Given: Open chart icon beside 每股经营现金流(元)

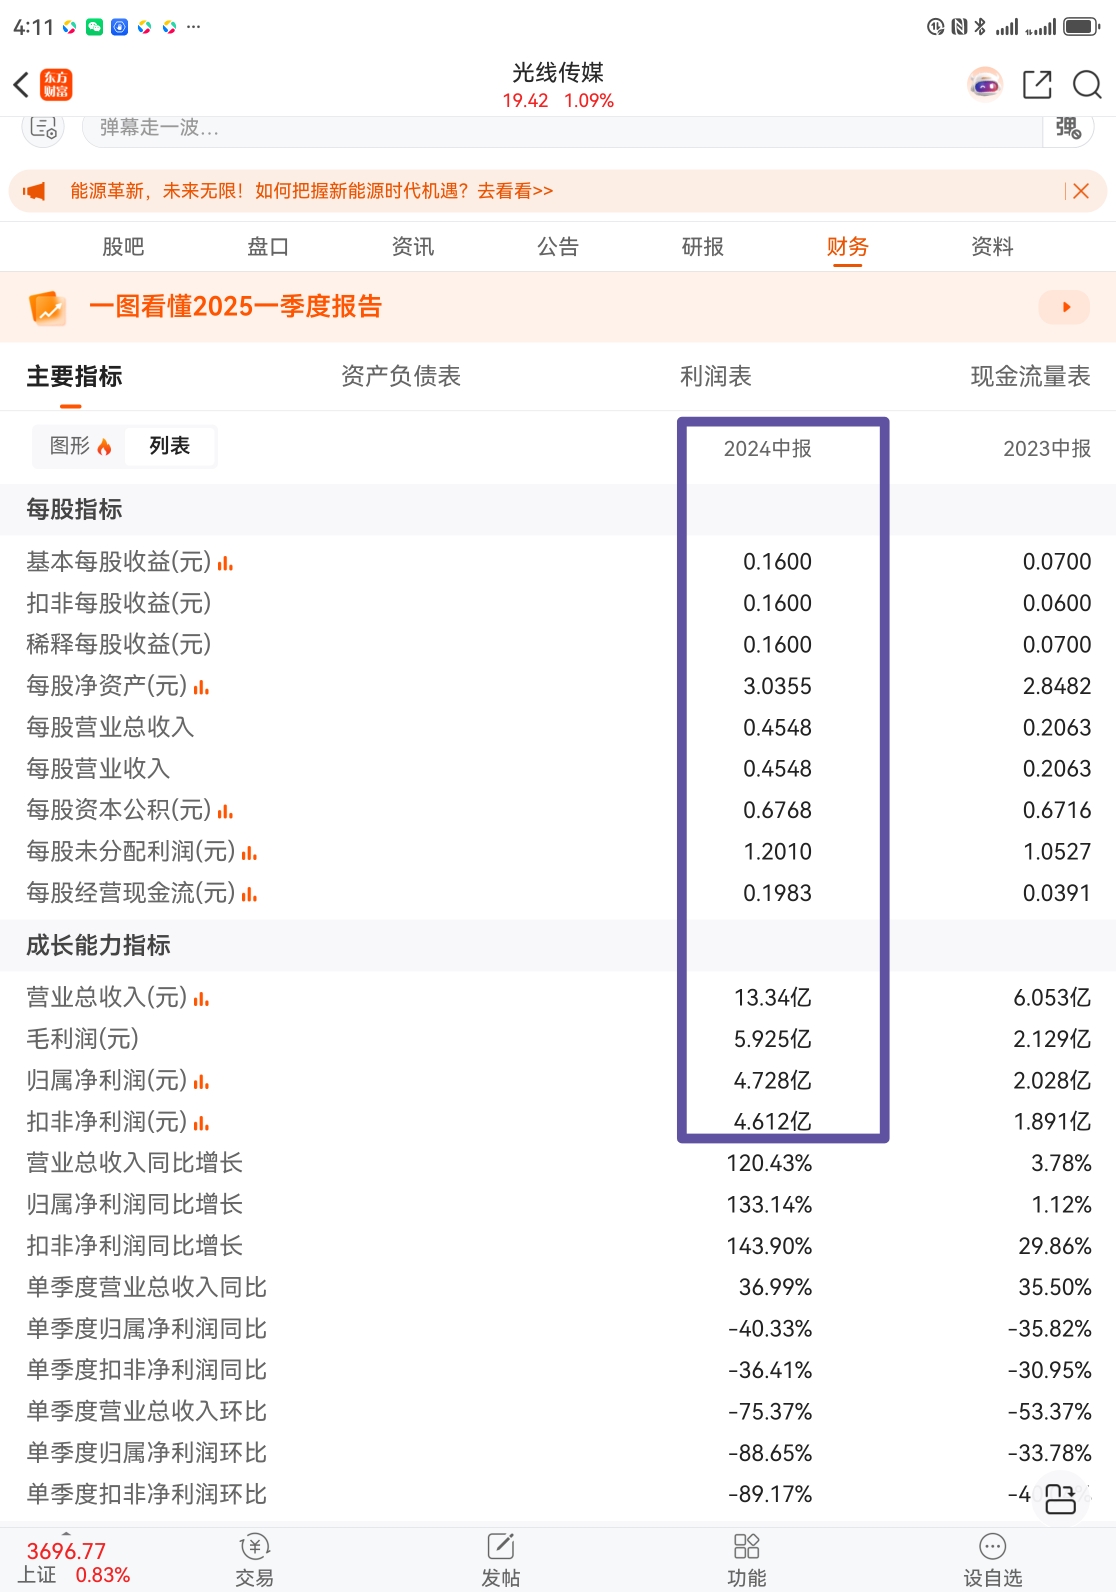Looking at the screenshot, I should point(249,894).
